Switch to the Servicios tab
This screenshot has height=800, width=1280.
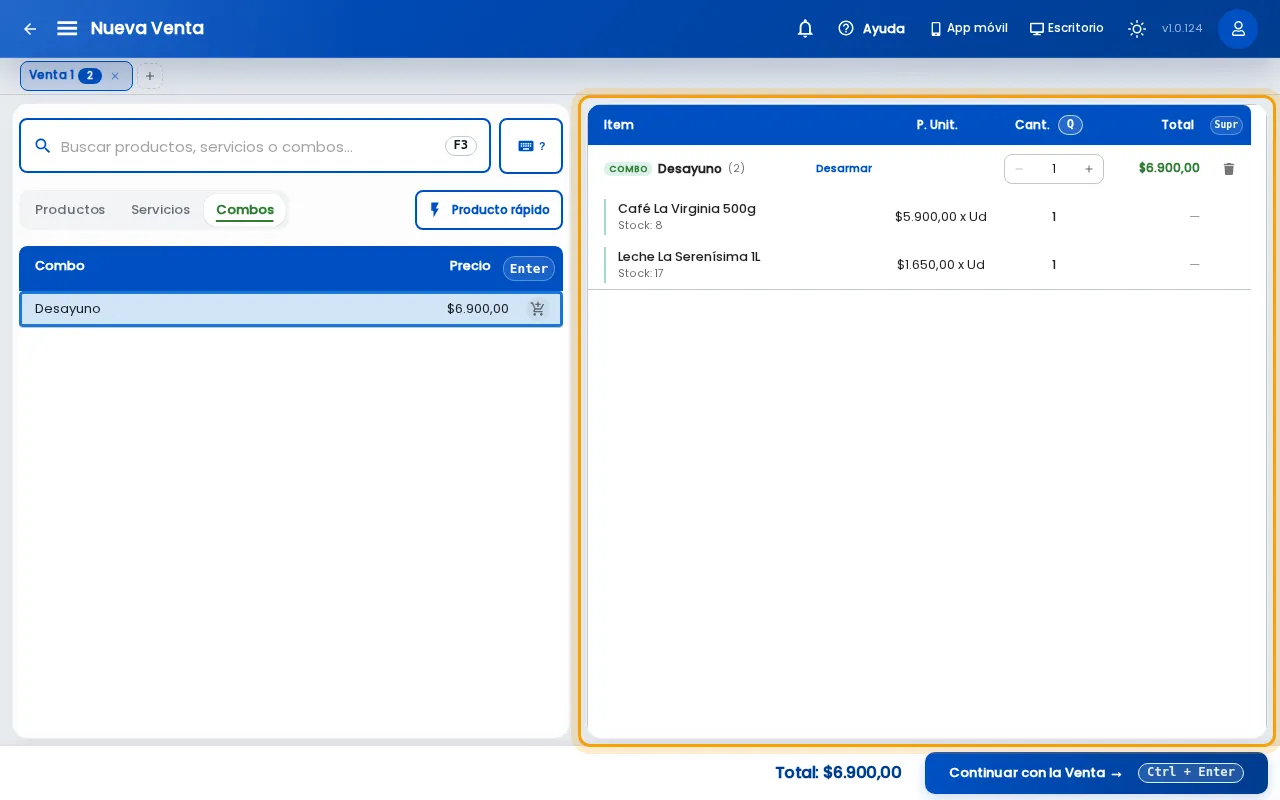tap(160, 210)
